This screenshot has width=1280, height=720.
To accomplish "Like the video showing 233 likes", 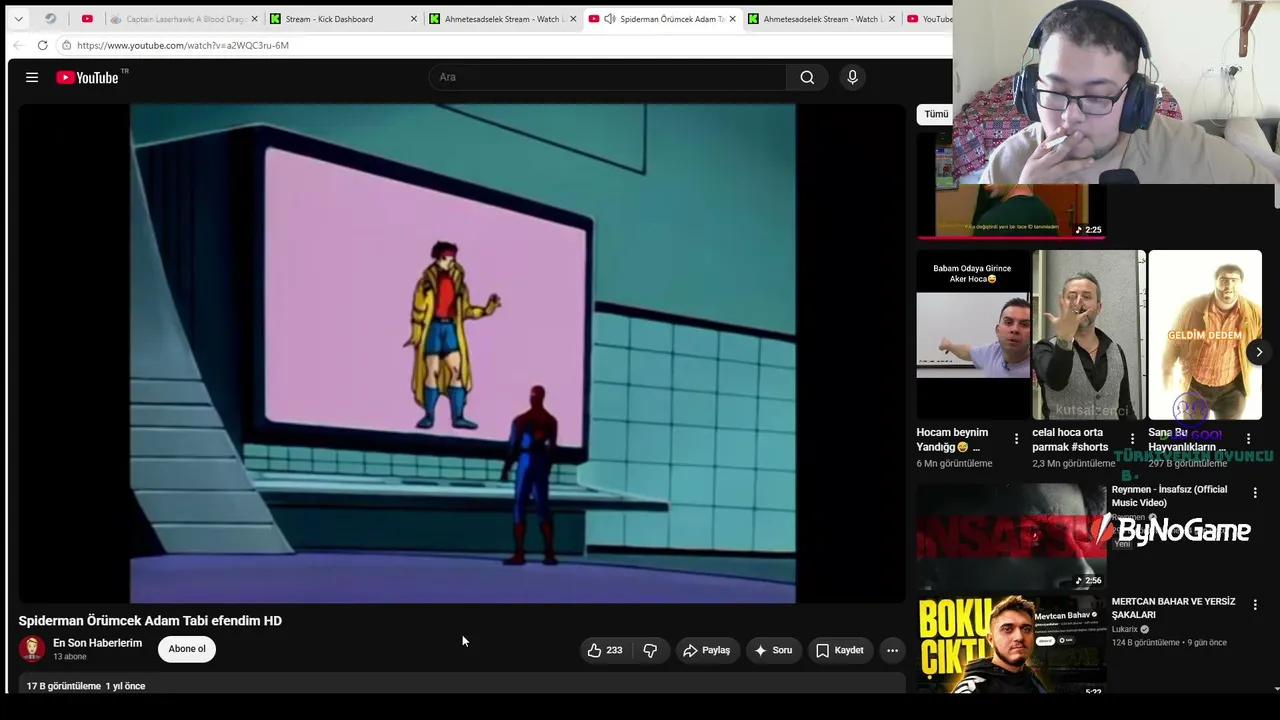I will coord(605,650).
